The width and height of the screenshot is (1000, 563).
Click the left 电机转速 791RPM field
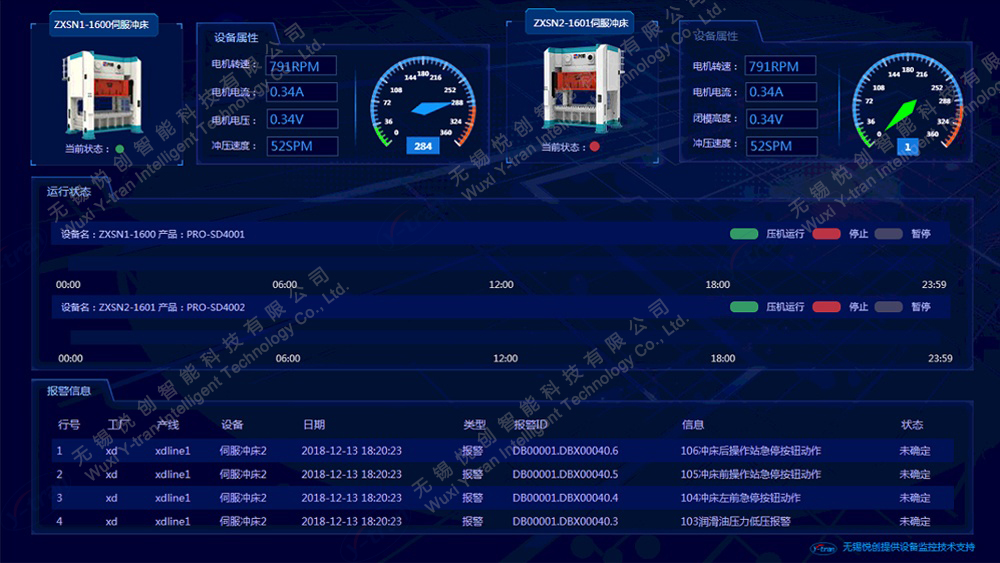point(302,66)
